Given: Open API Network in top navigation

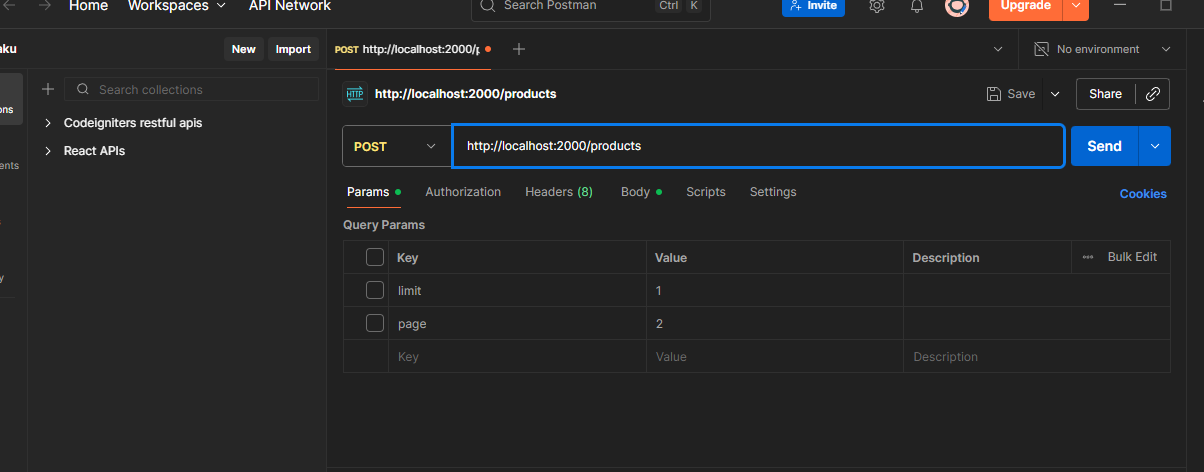Looking at the screenshot, I should (x=290, y=6).
